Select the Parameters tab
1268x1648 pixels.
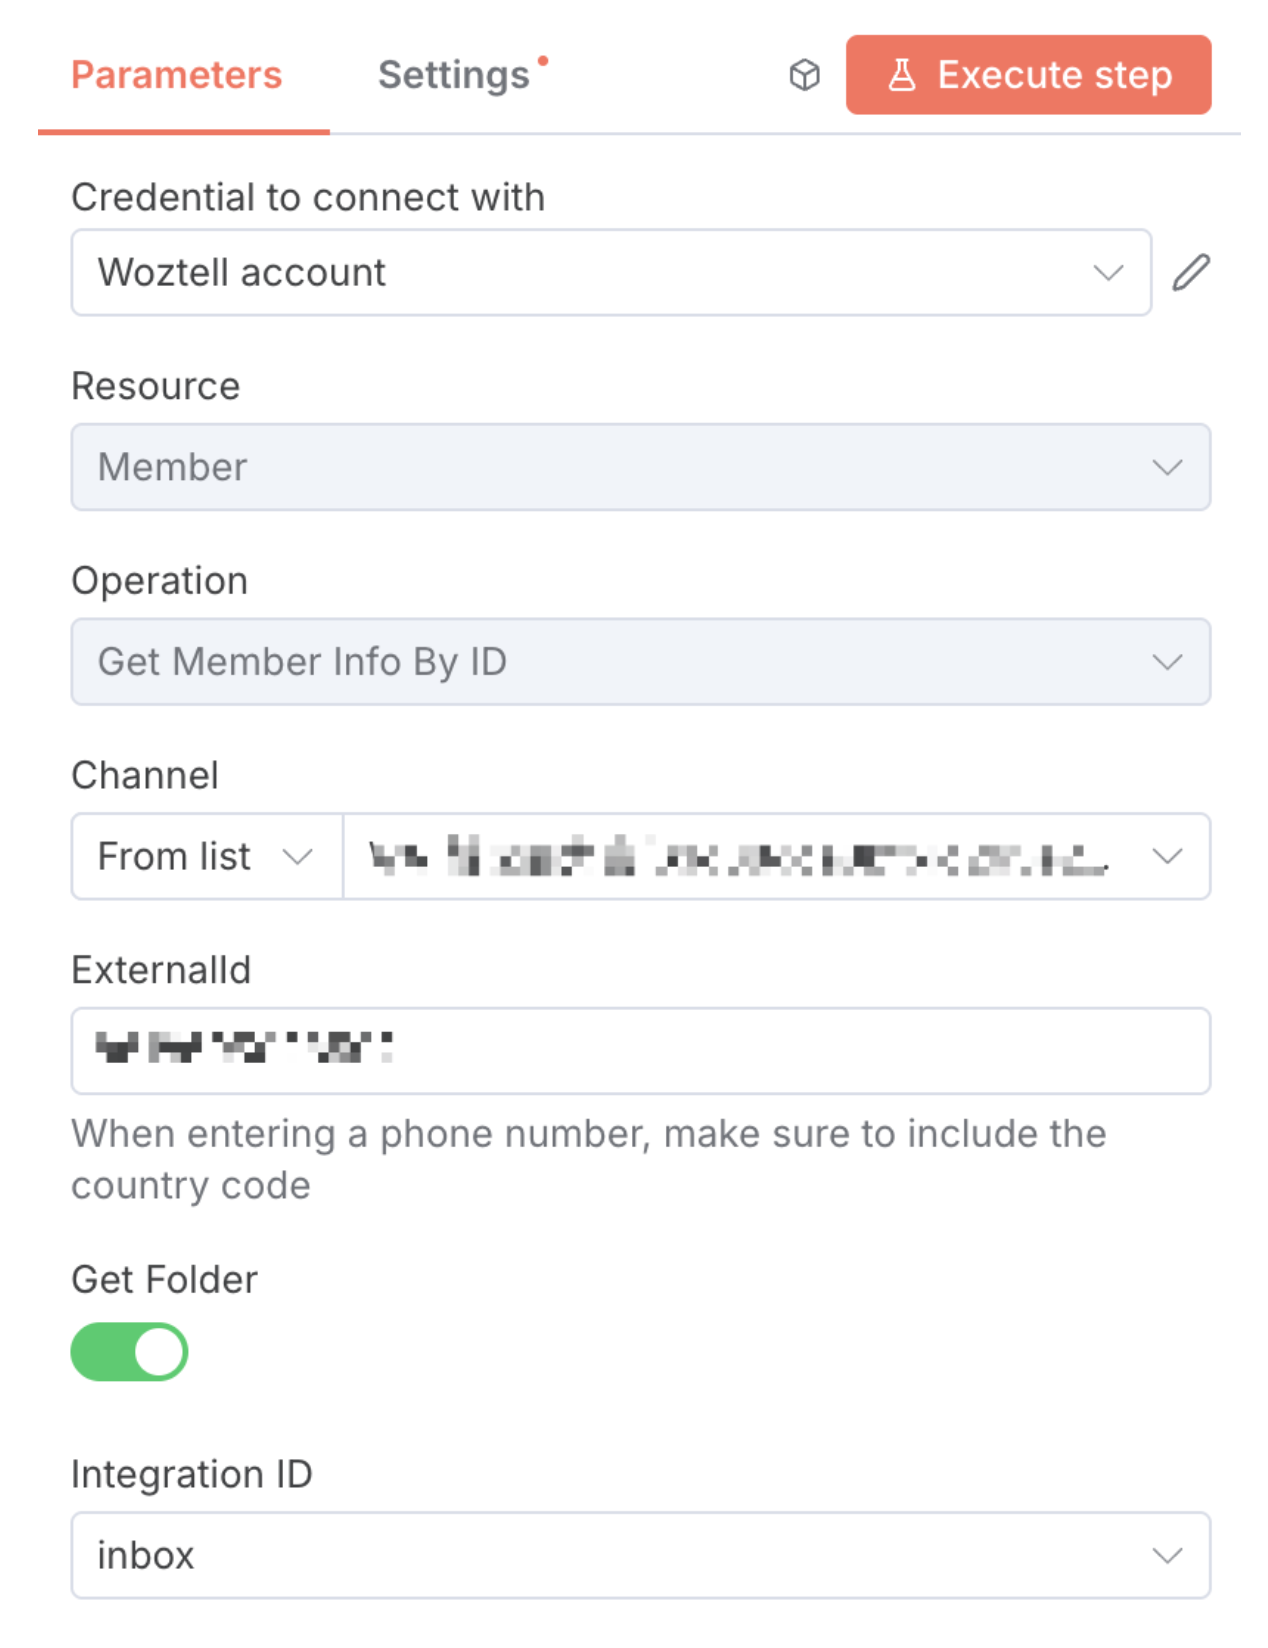click(x=177, y=75)
